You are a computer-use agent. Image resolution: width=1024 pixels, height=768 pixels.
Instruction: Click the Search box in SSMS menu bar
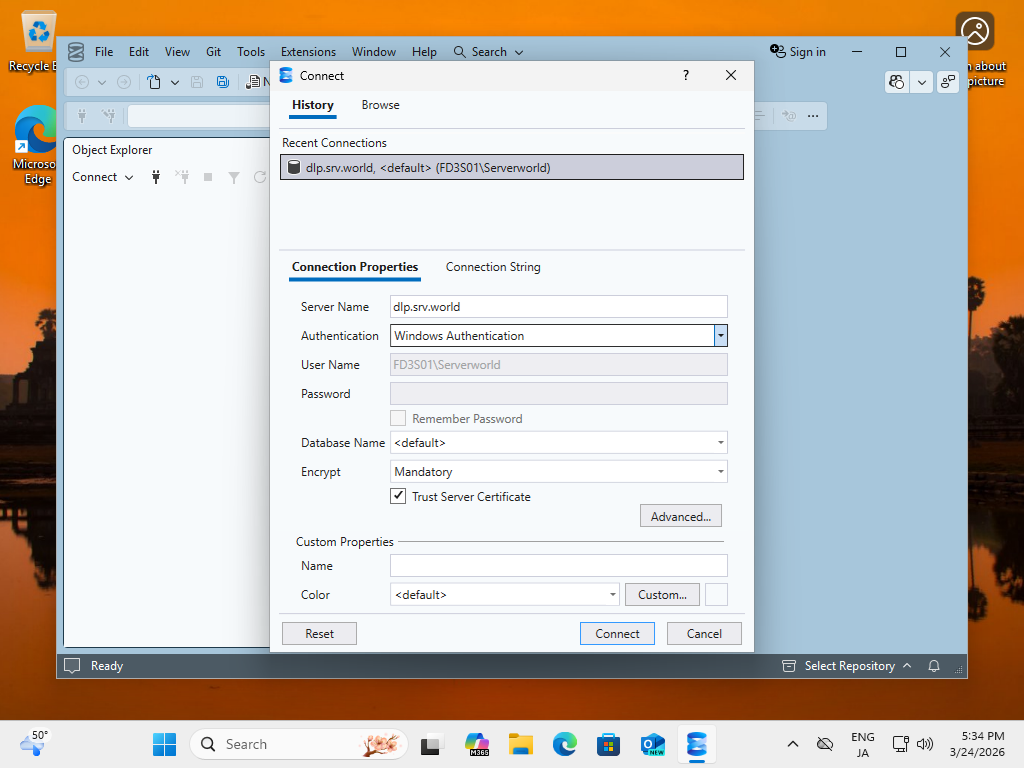click(x=488, y=52)
